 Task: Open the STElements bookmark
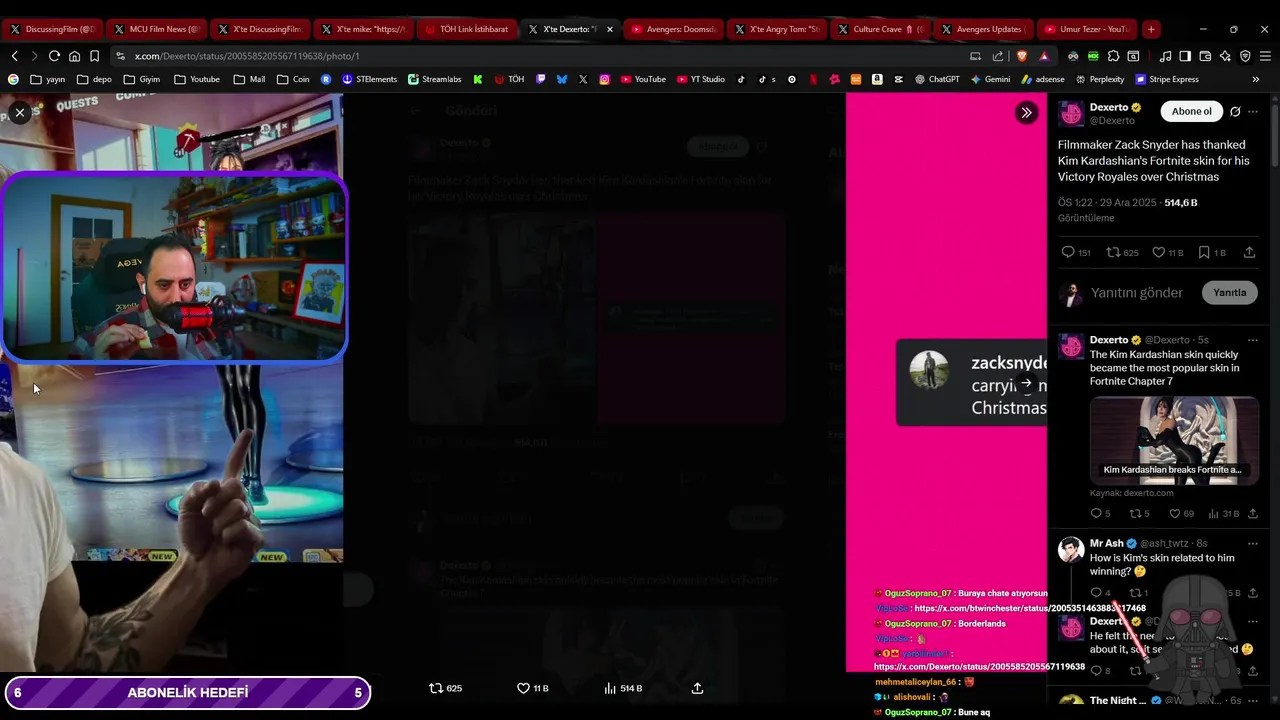(x=369, y=79)
